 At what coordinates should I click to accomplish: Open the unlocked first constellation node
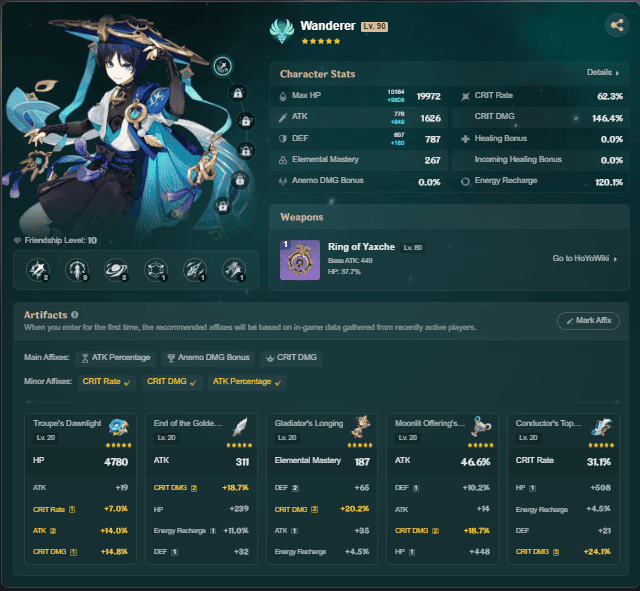(x=223, y=66)
